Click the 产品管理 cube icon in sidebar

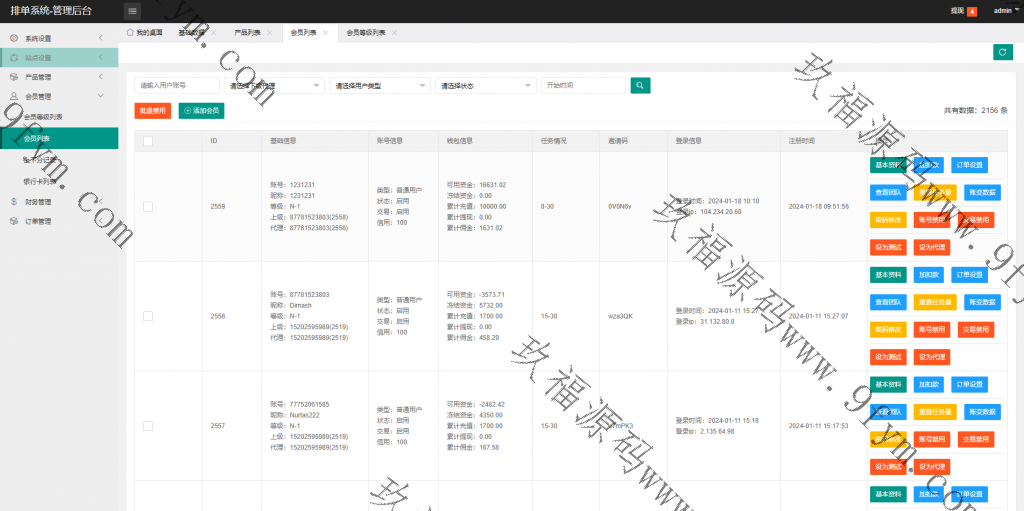point(14,77)
